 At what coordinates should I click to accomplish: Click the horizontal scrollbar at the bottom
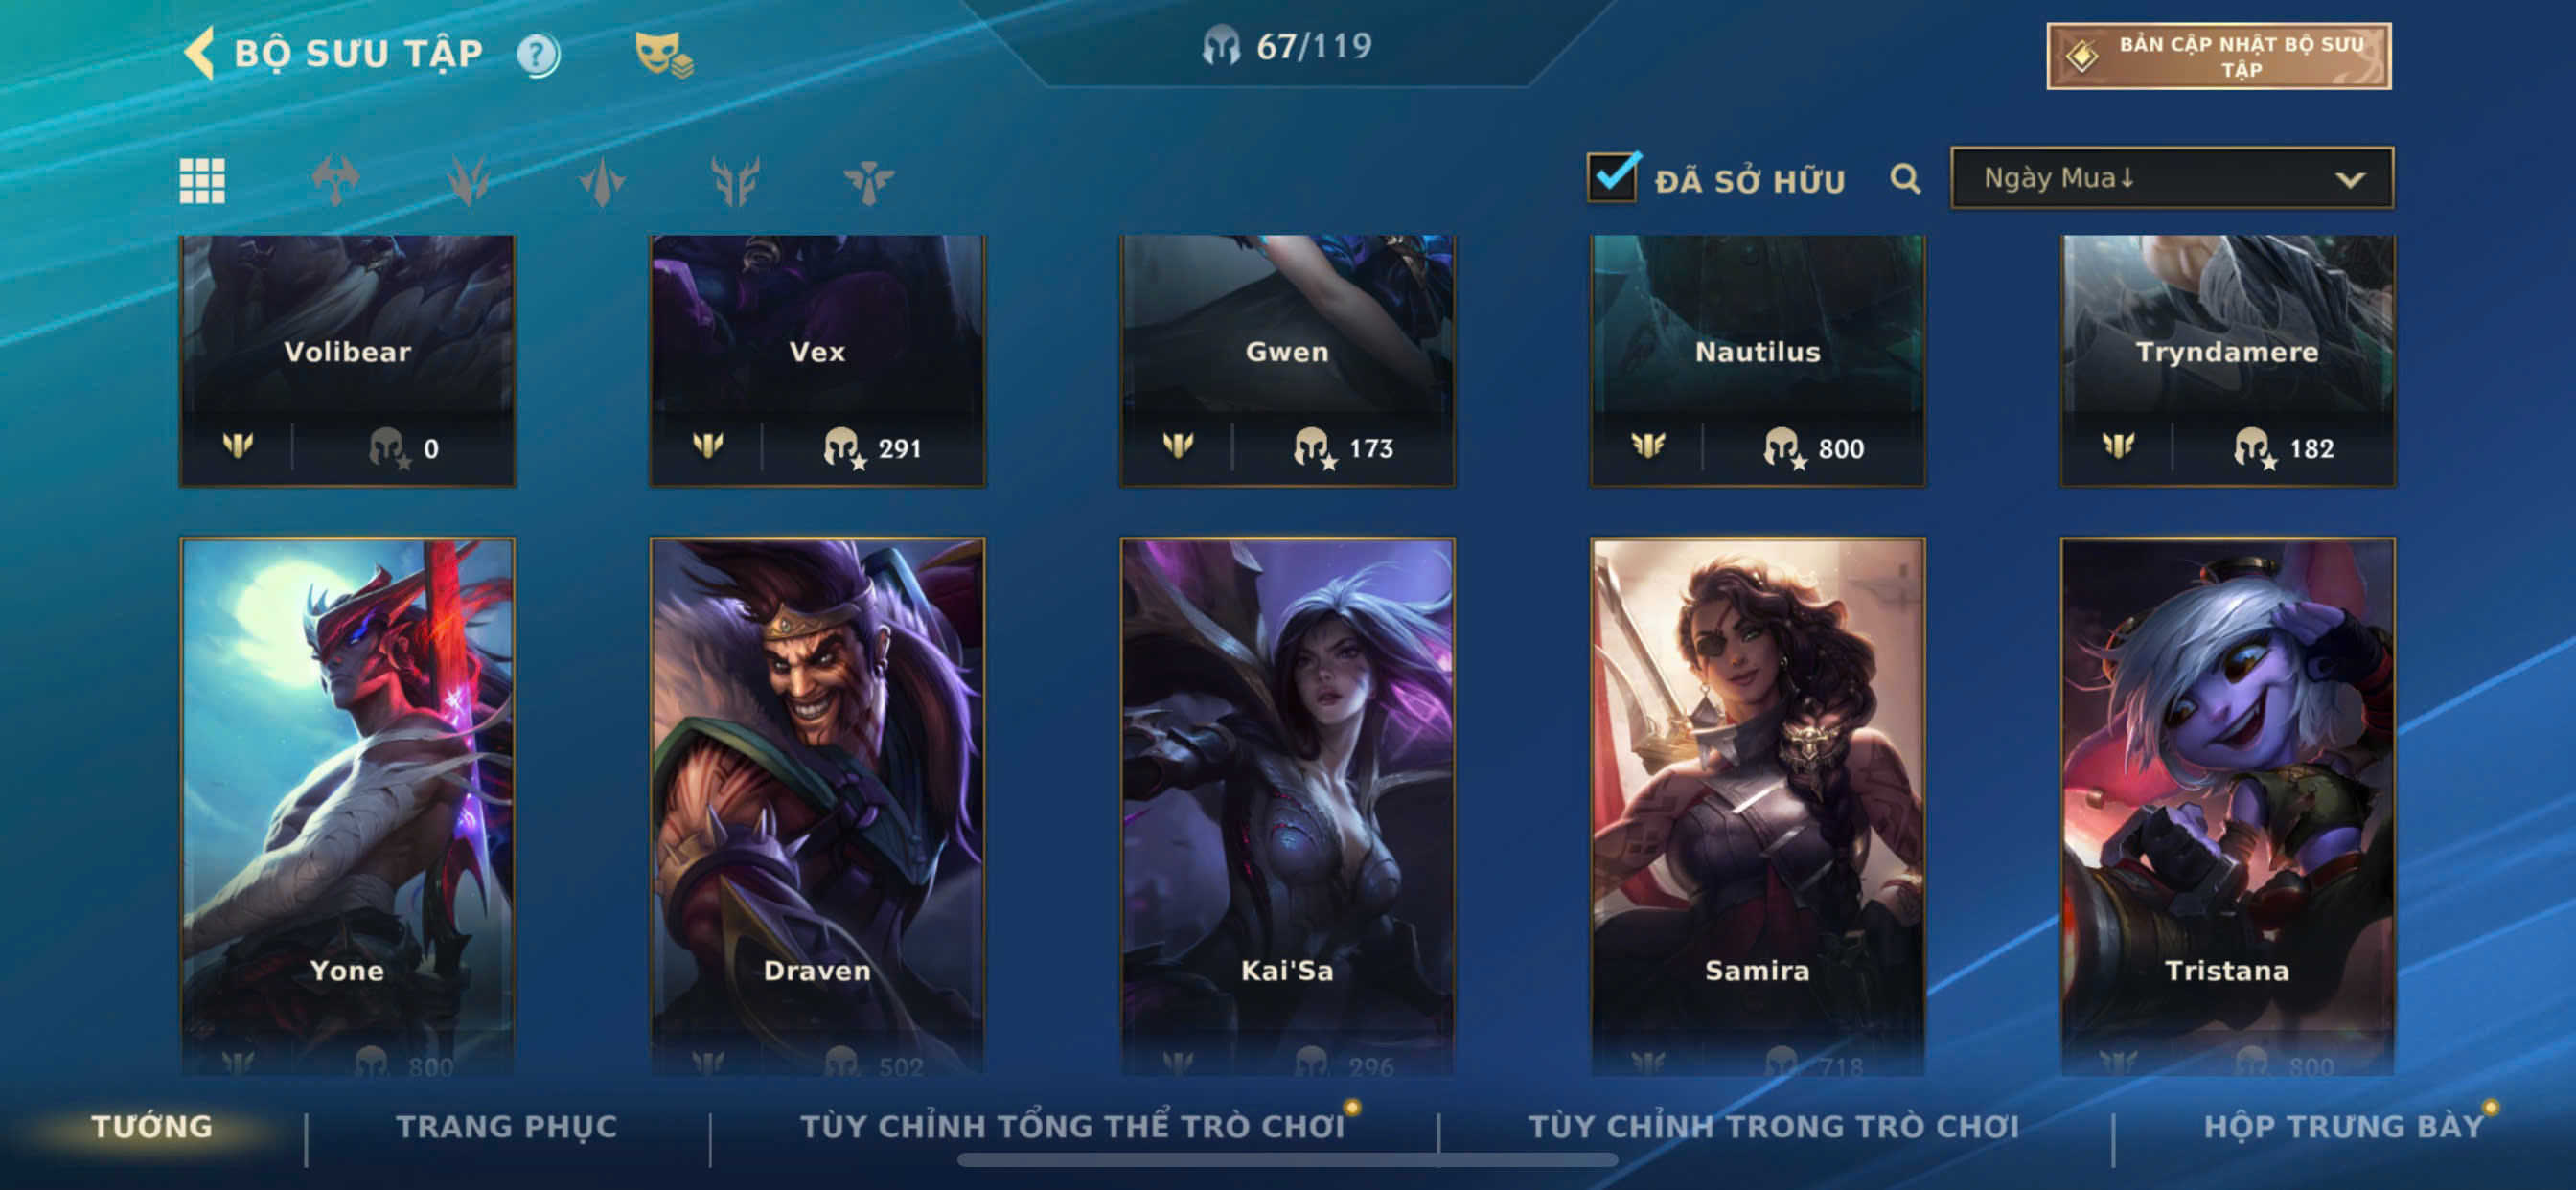[1287, 1160]
